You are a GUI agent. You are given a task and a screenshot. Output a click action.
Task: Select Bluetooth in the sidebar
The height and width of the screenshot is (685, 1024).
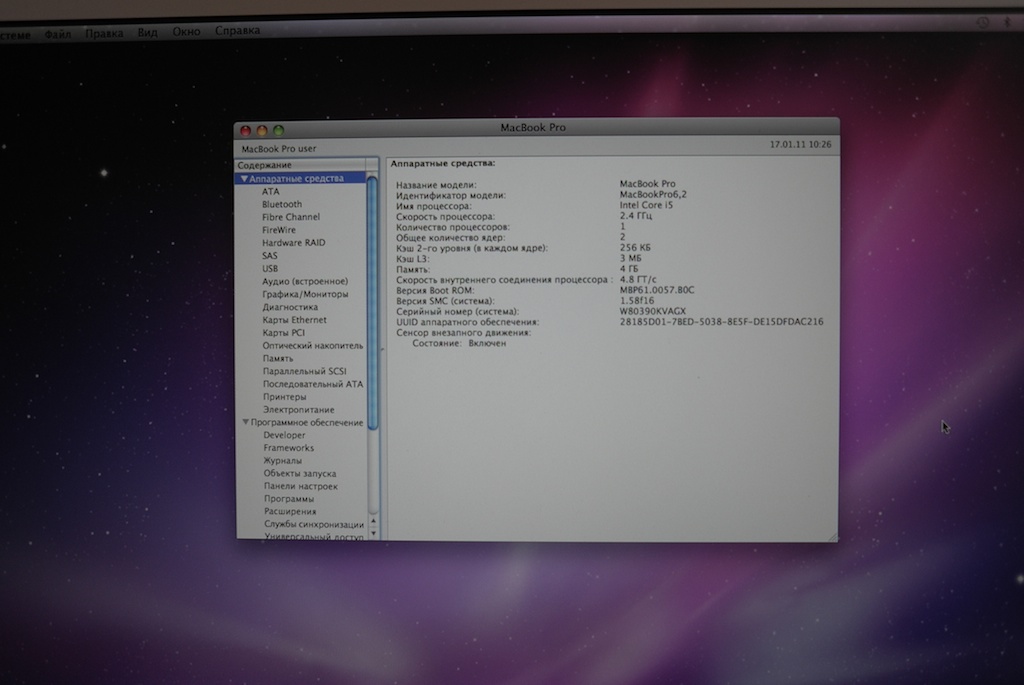281,204
